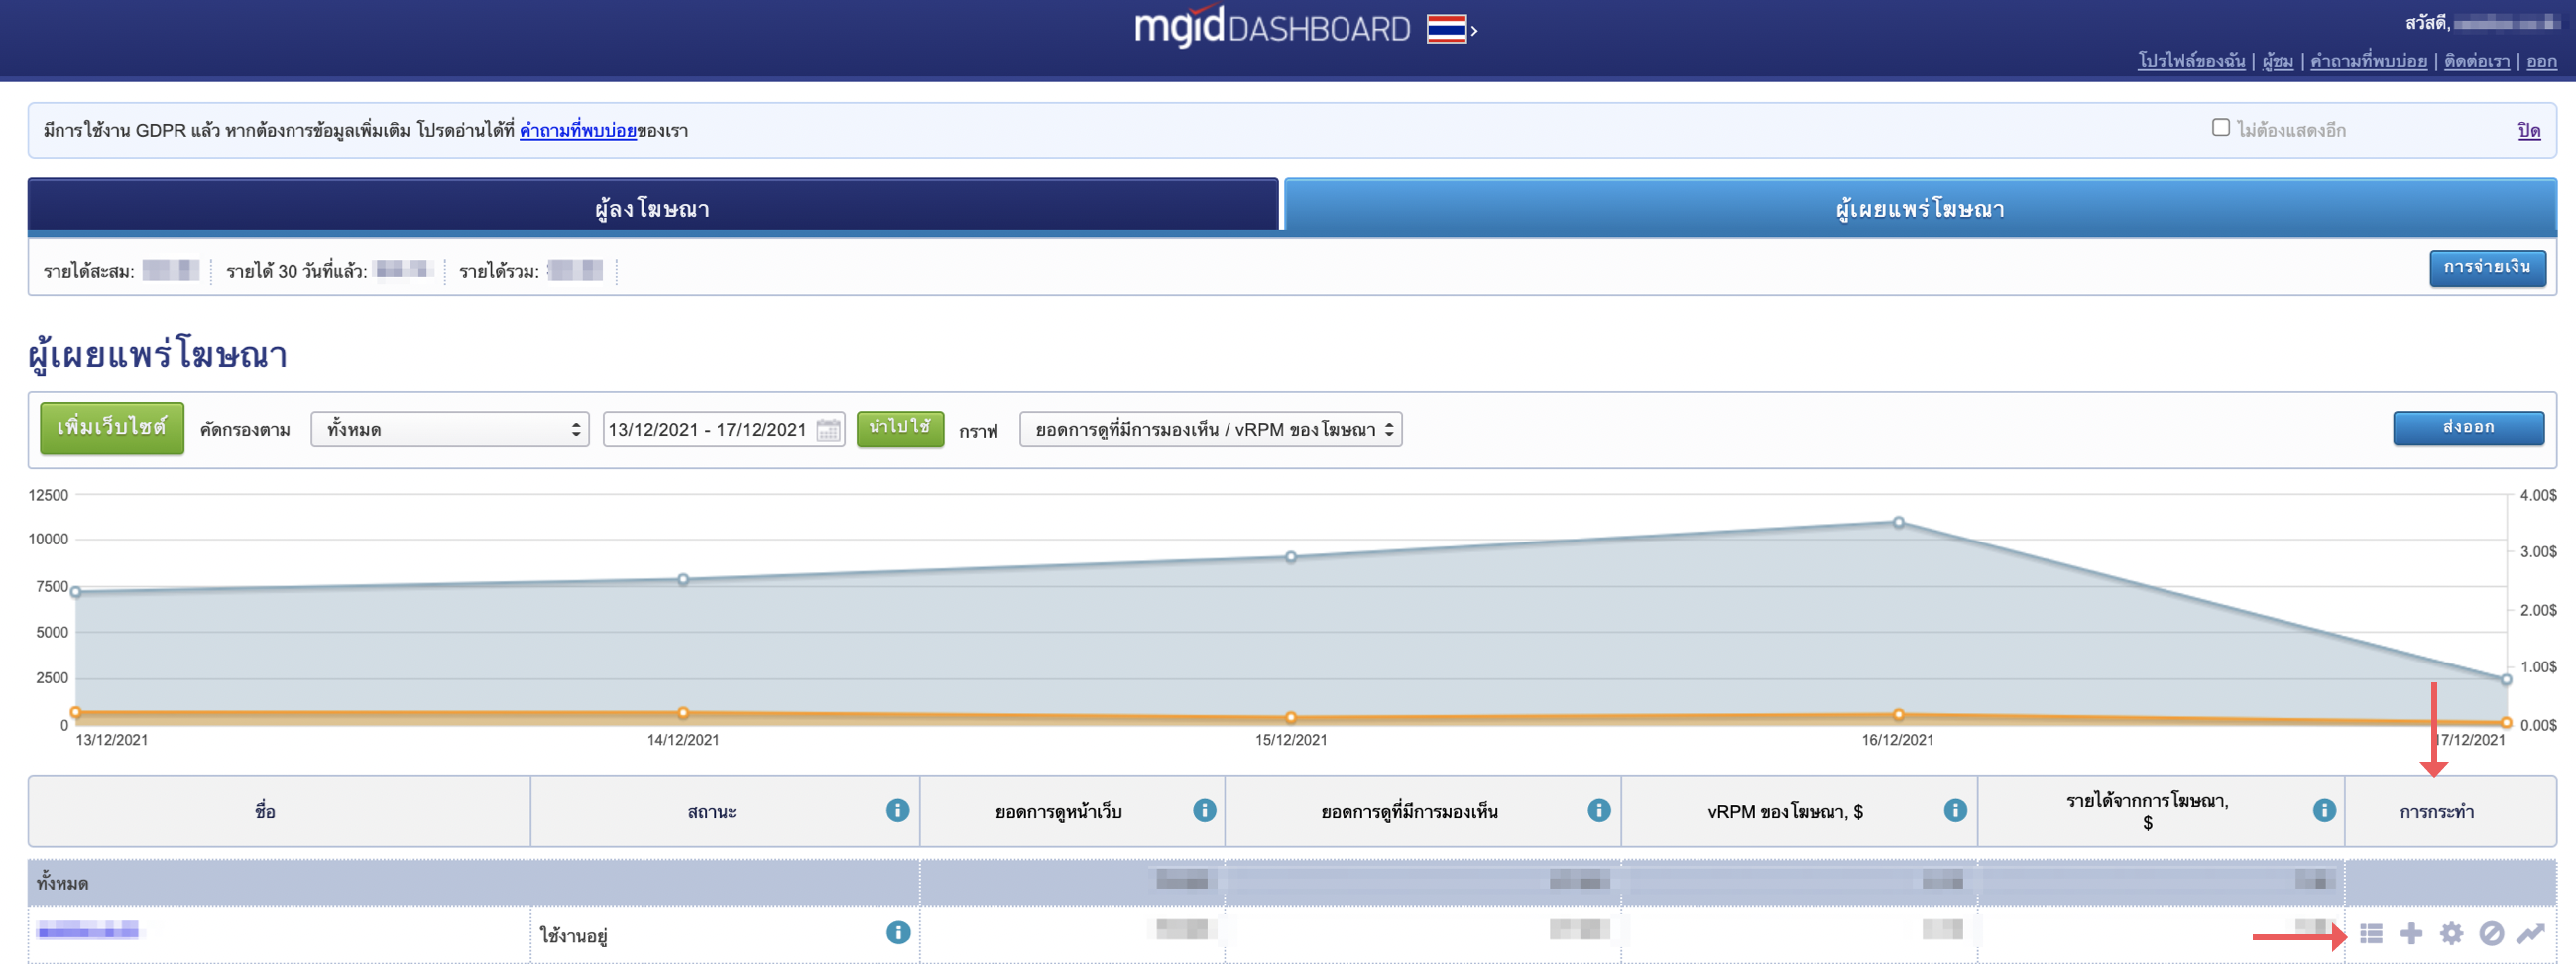Open the calendar icon in date field
This screenshot has width=2576, height=964.
point(828,430)
